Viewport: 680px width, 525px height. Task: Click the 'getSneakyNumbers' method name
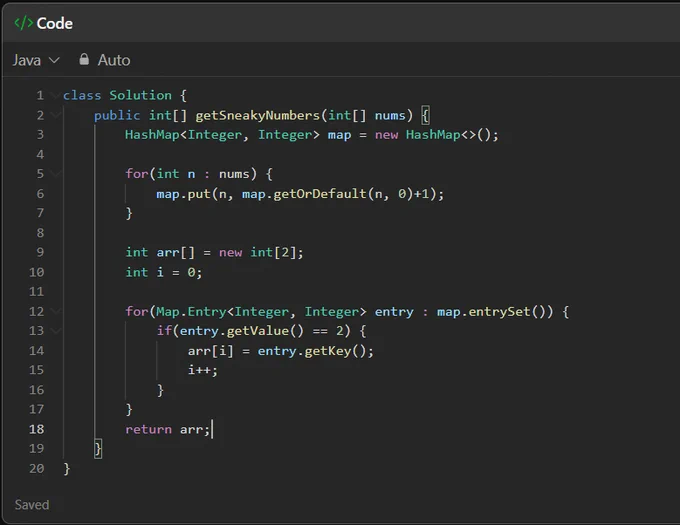(x=258, y=115)
